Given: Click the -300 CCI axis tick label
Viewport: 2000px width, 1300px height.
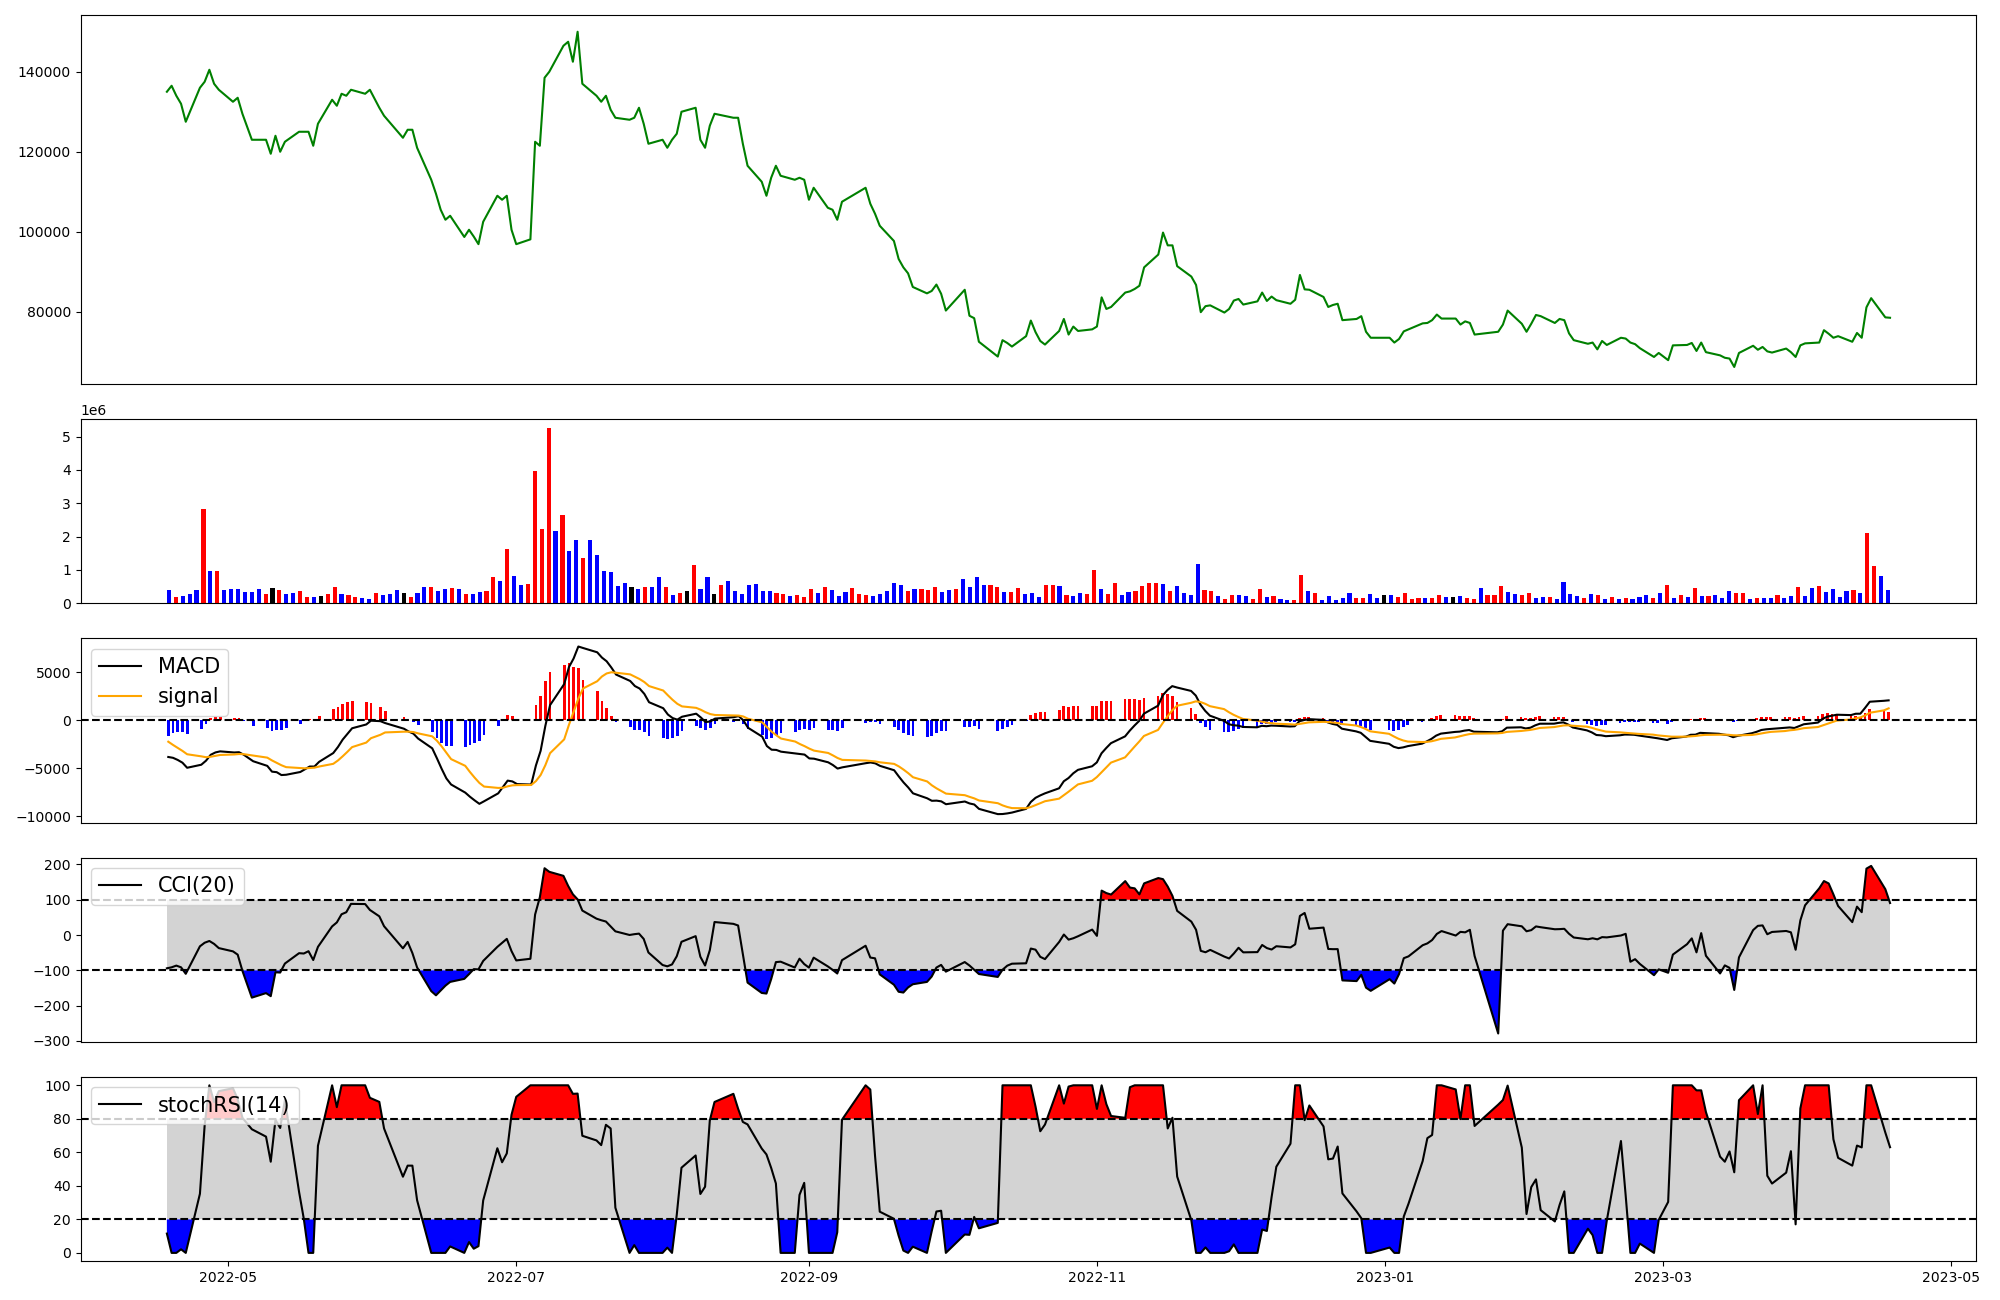Looking at the screenshot, I should tap(50, 1041).
